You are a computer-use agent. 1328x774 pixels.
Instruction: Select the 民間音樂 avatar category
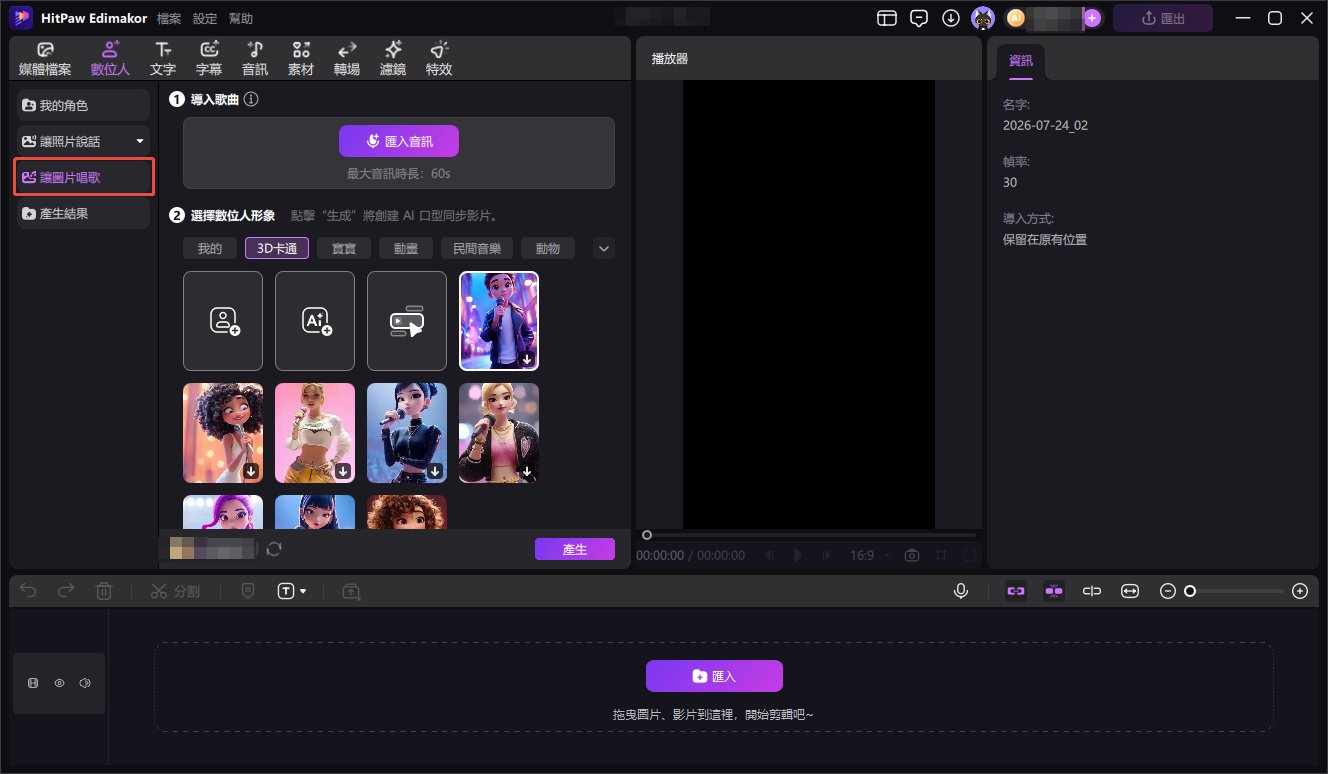coord(477,249)
